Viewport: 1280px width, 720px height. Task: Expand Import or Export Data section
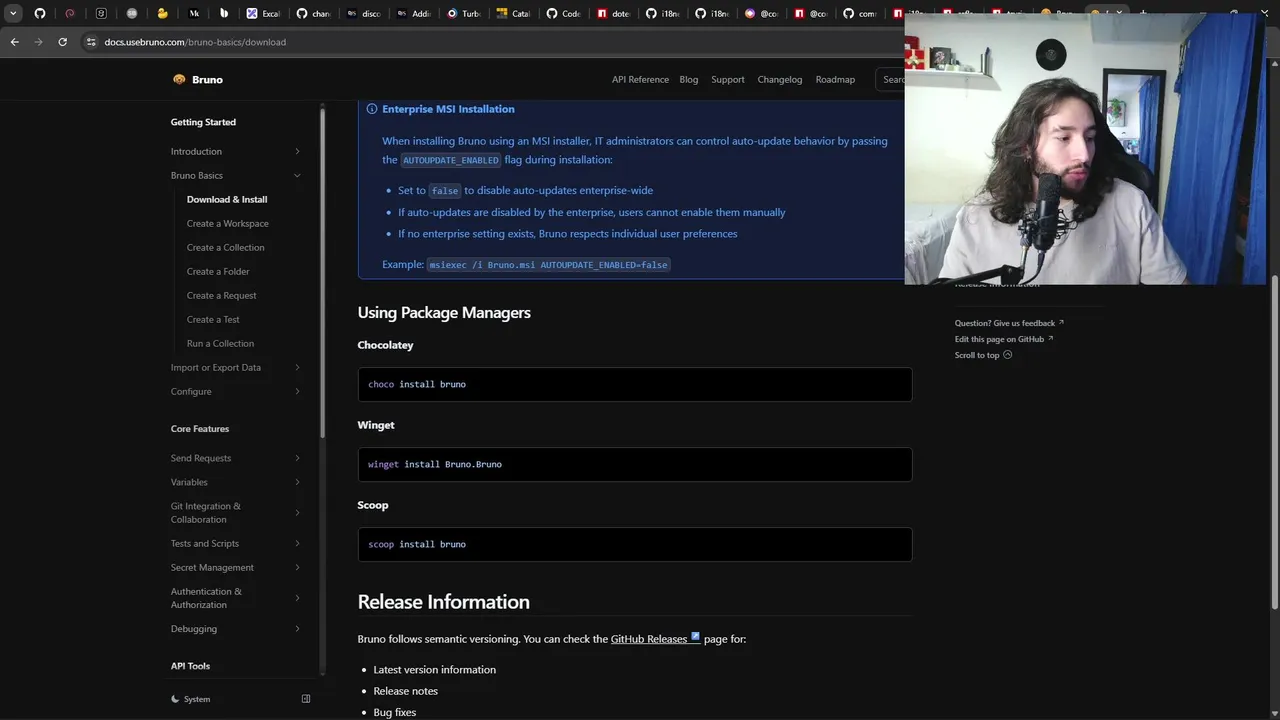[x=236, y=367]
